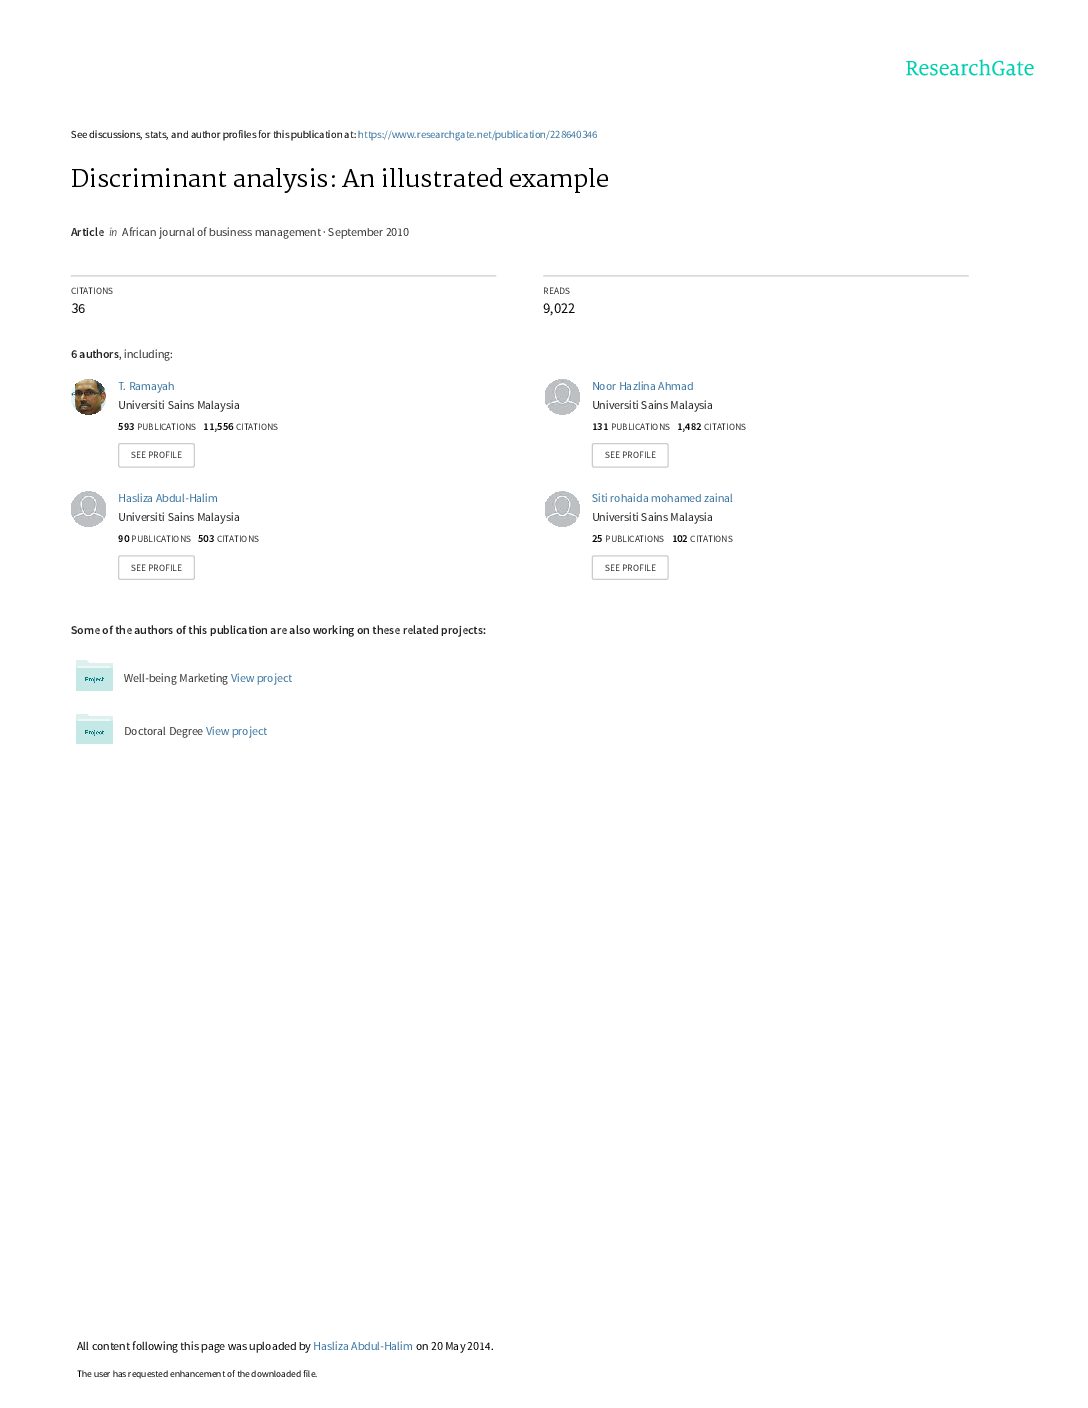The width and height of the screenshot is (1088, 1408).
Task: Click the Well-being Marketing project folder icon
Action: [94, 676]
